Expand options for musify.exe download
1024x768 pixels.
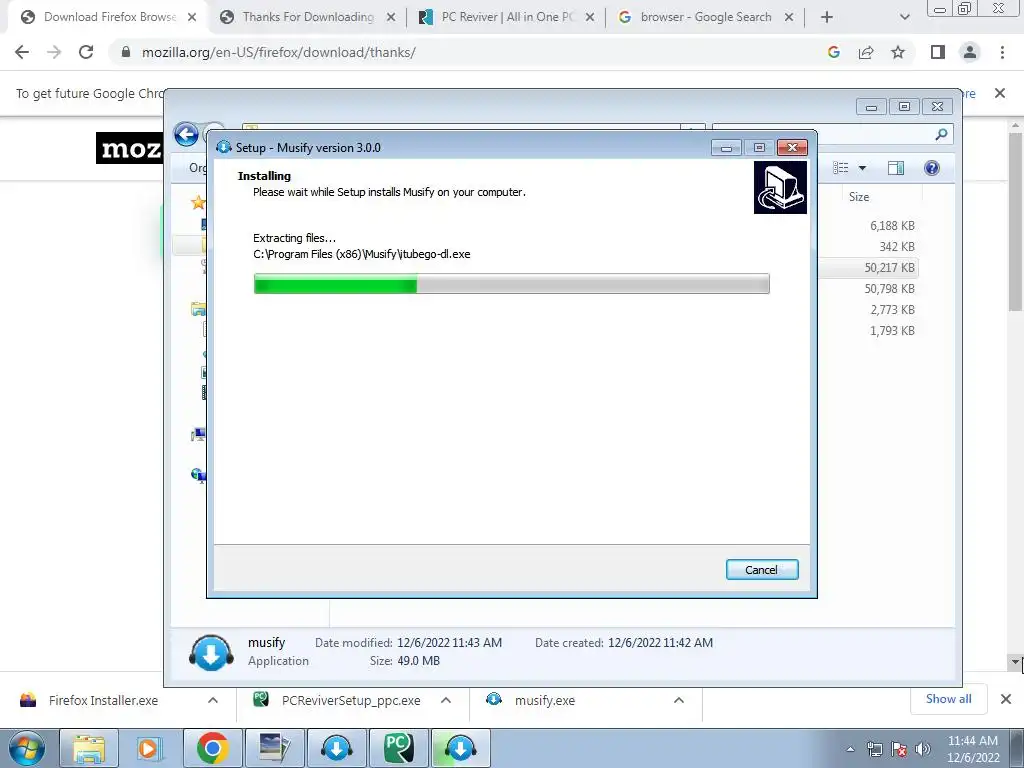click(679, 700)
